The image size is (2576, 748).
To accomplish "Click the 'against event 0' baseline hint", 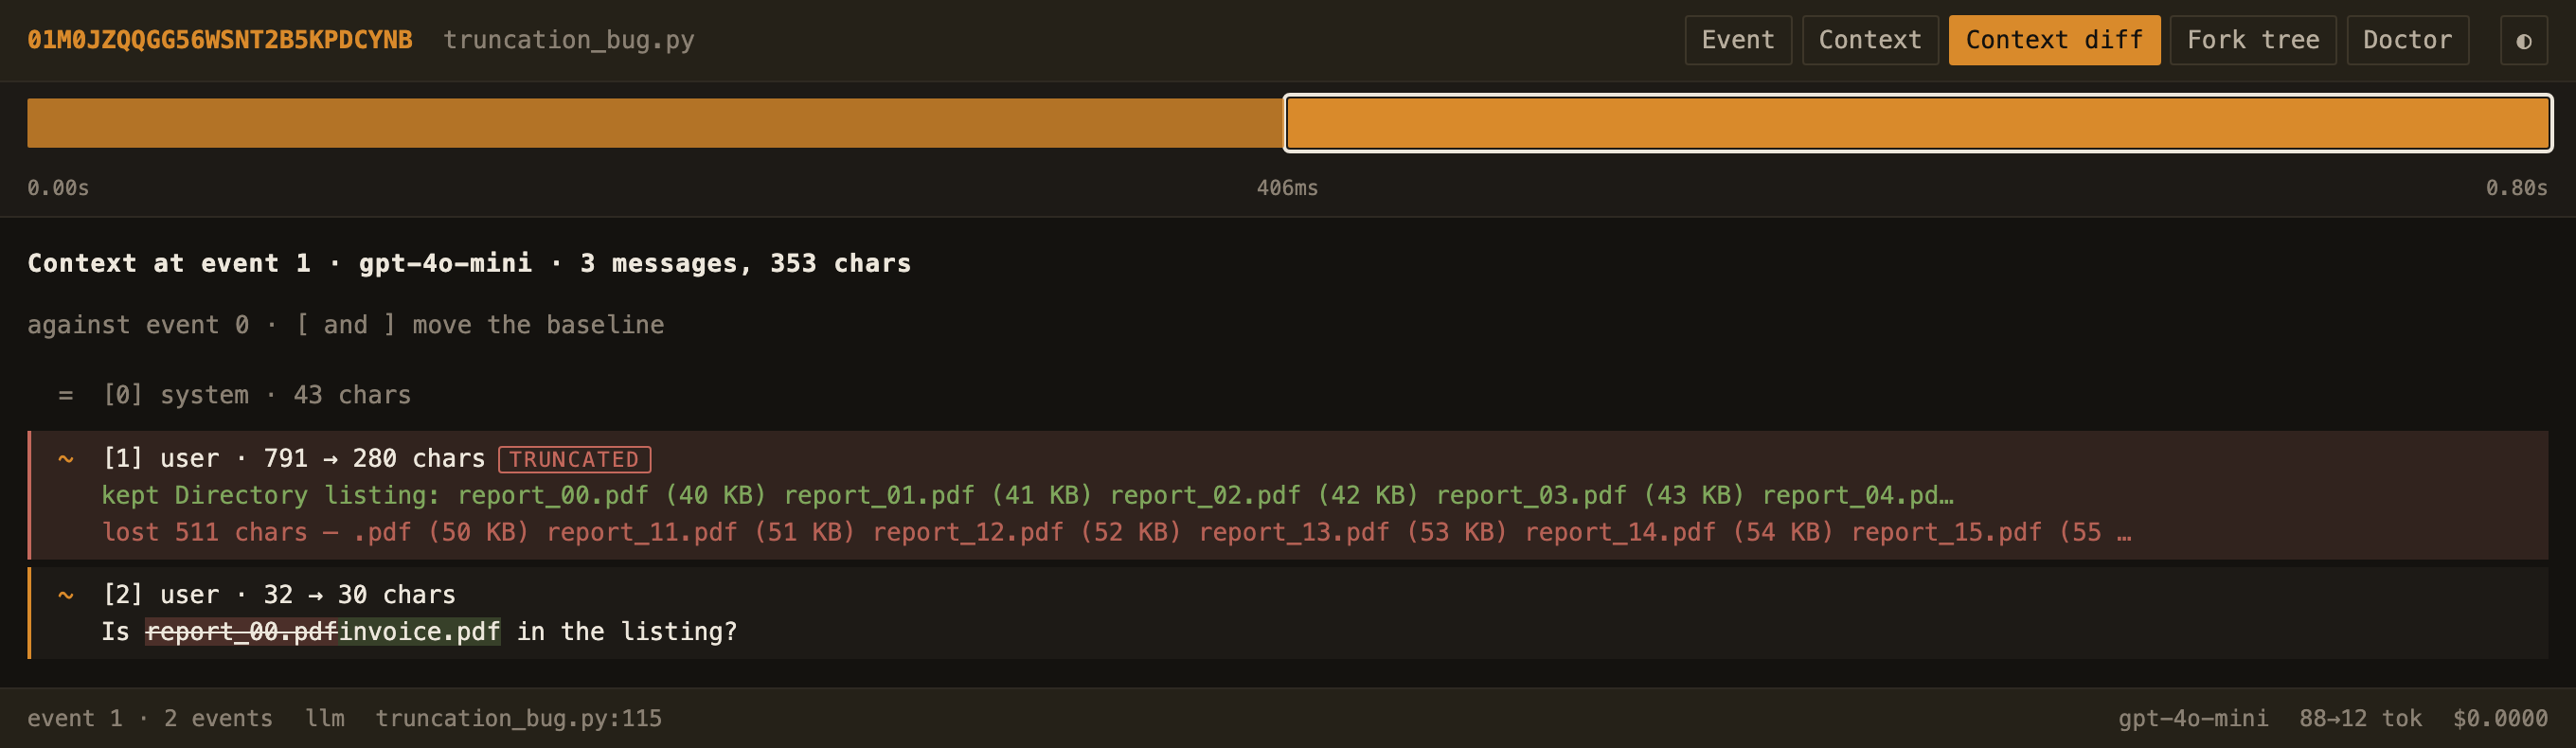I will [x=346, y=325].
